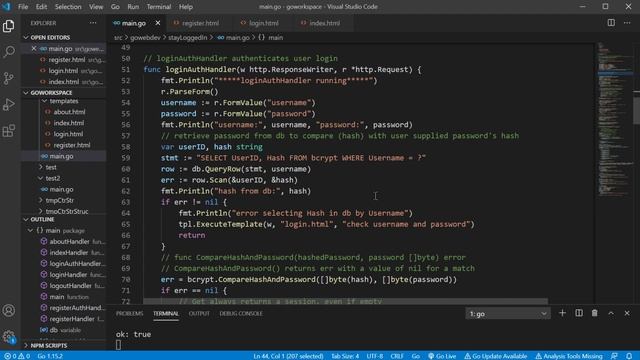Select loginAuthHandler in Outline

pos(73,264)
